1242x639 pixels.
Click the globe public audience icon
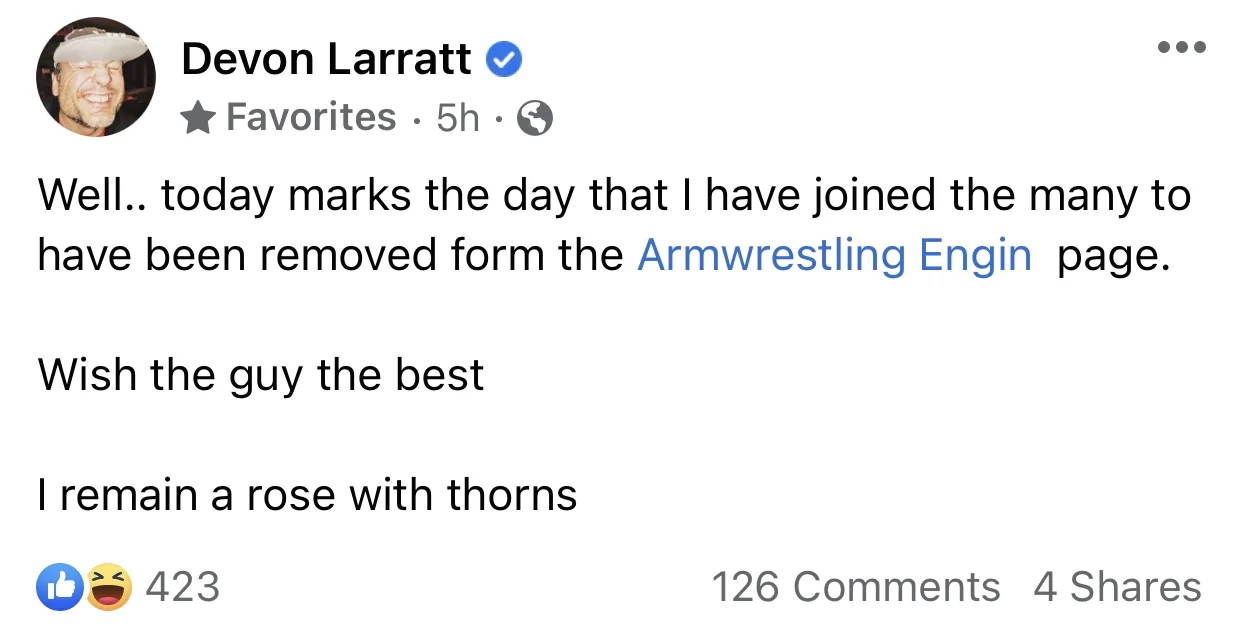tap(535, 119)
